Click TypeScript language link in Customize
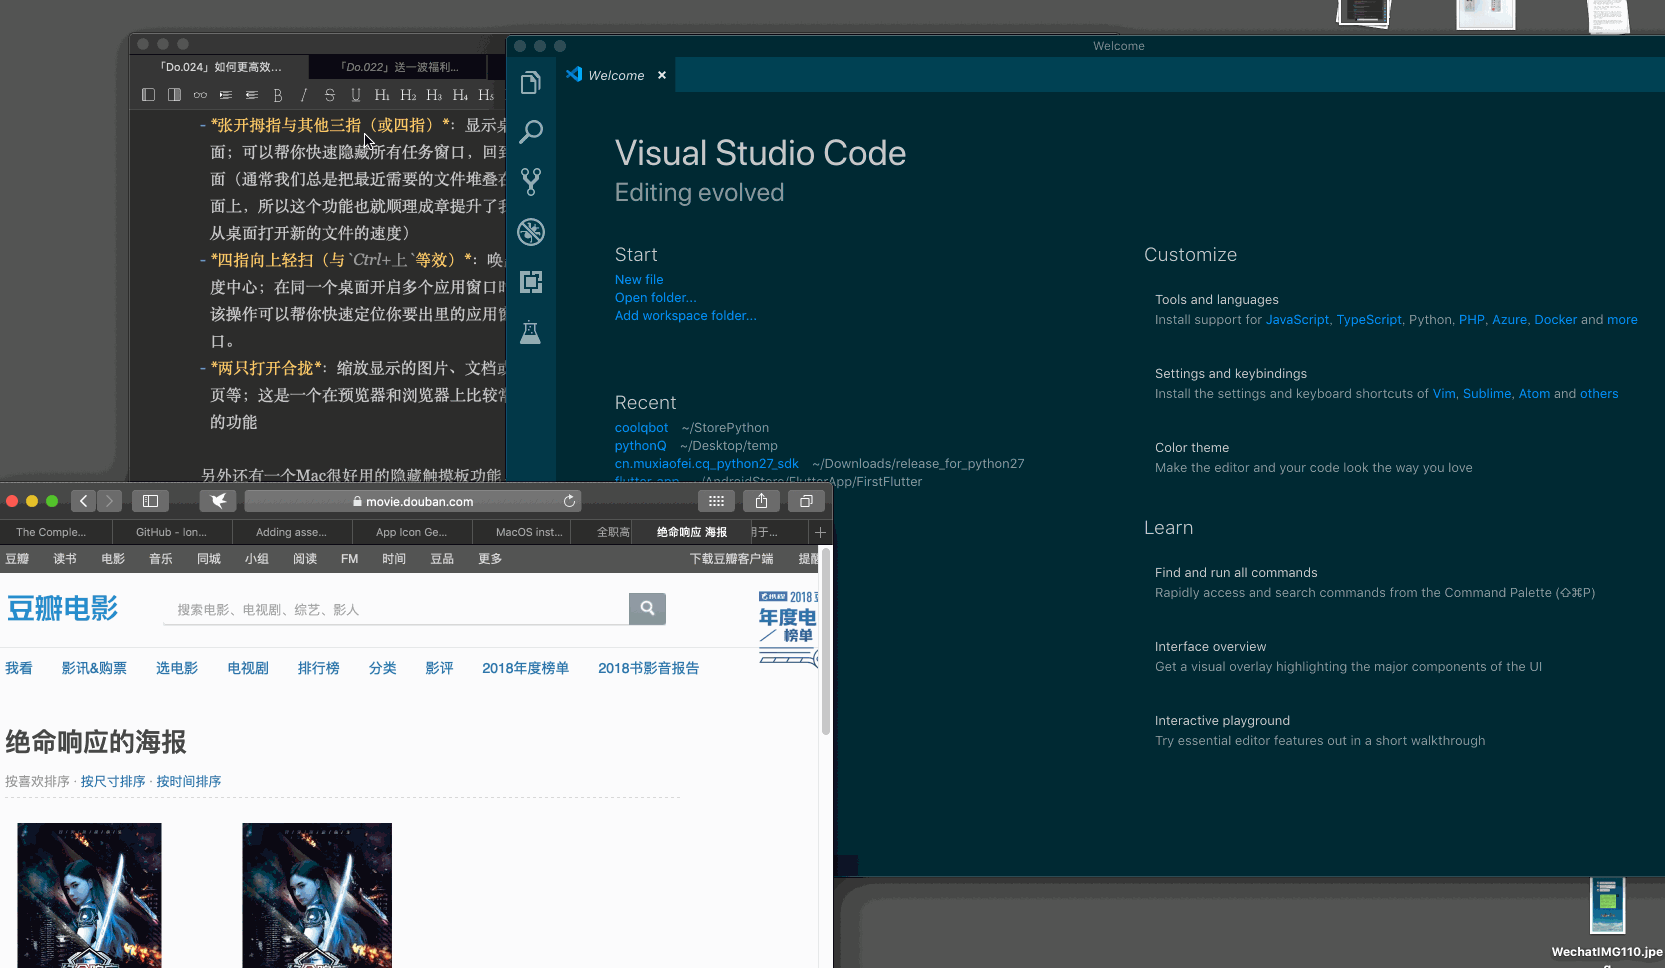This screenshot has width=1665, height=968. (x=1369, y=320)
